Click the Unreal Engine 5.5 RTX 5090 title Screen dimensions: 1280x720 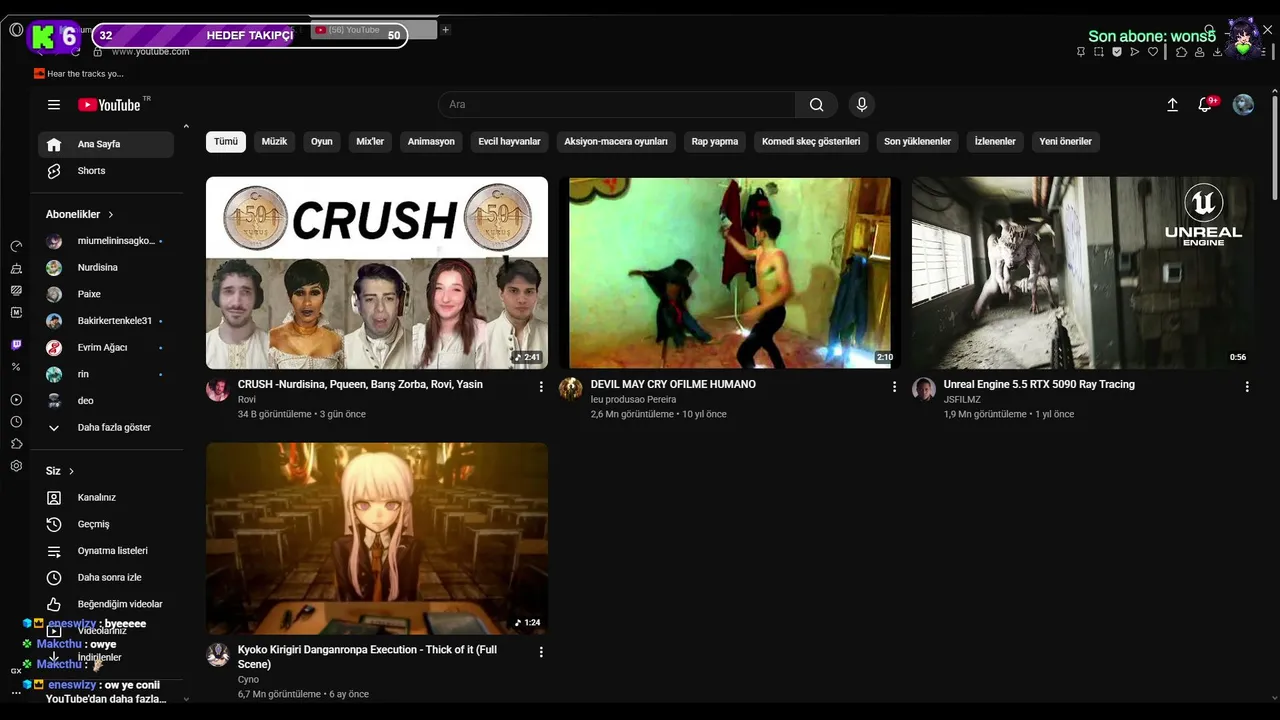tap(1039, 384)
